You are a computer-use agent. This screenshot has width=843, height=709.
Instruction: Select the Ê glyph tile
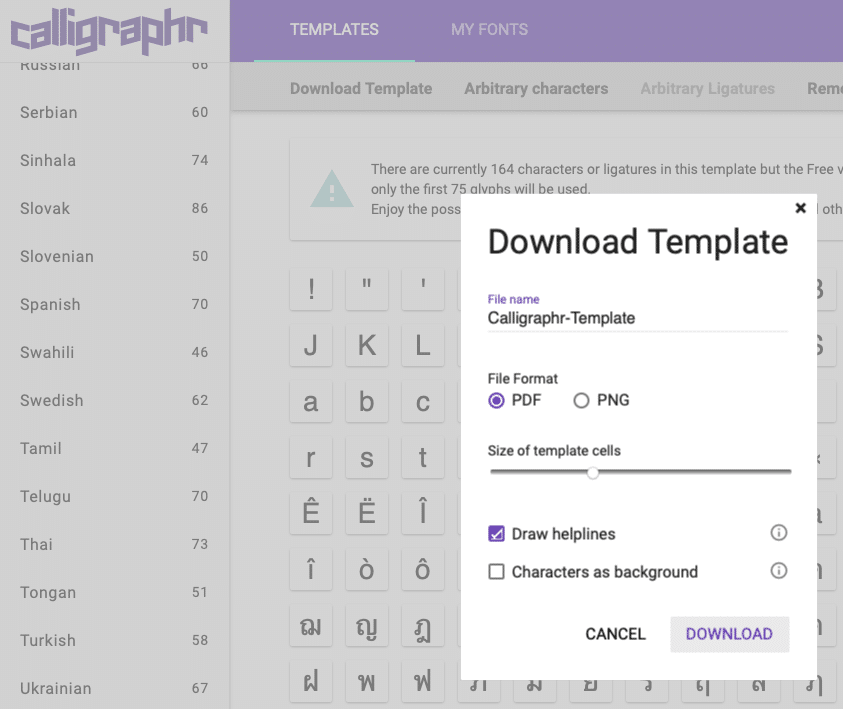tap(311, 514)
